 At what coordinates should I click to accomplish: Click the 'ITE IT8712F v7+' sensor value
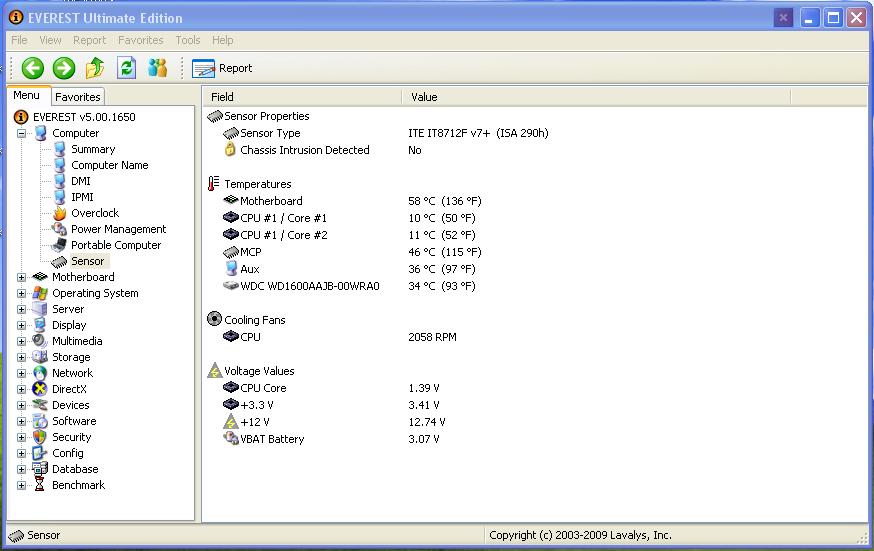tap(478, 133)
